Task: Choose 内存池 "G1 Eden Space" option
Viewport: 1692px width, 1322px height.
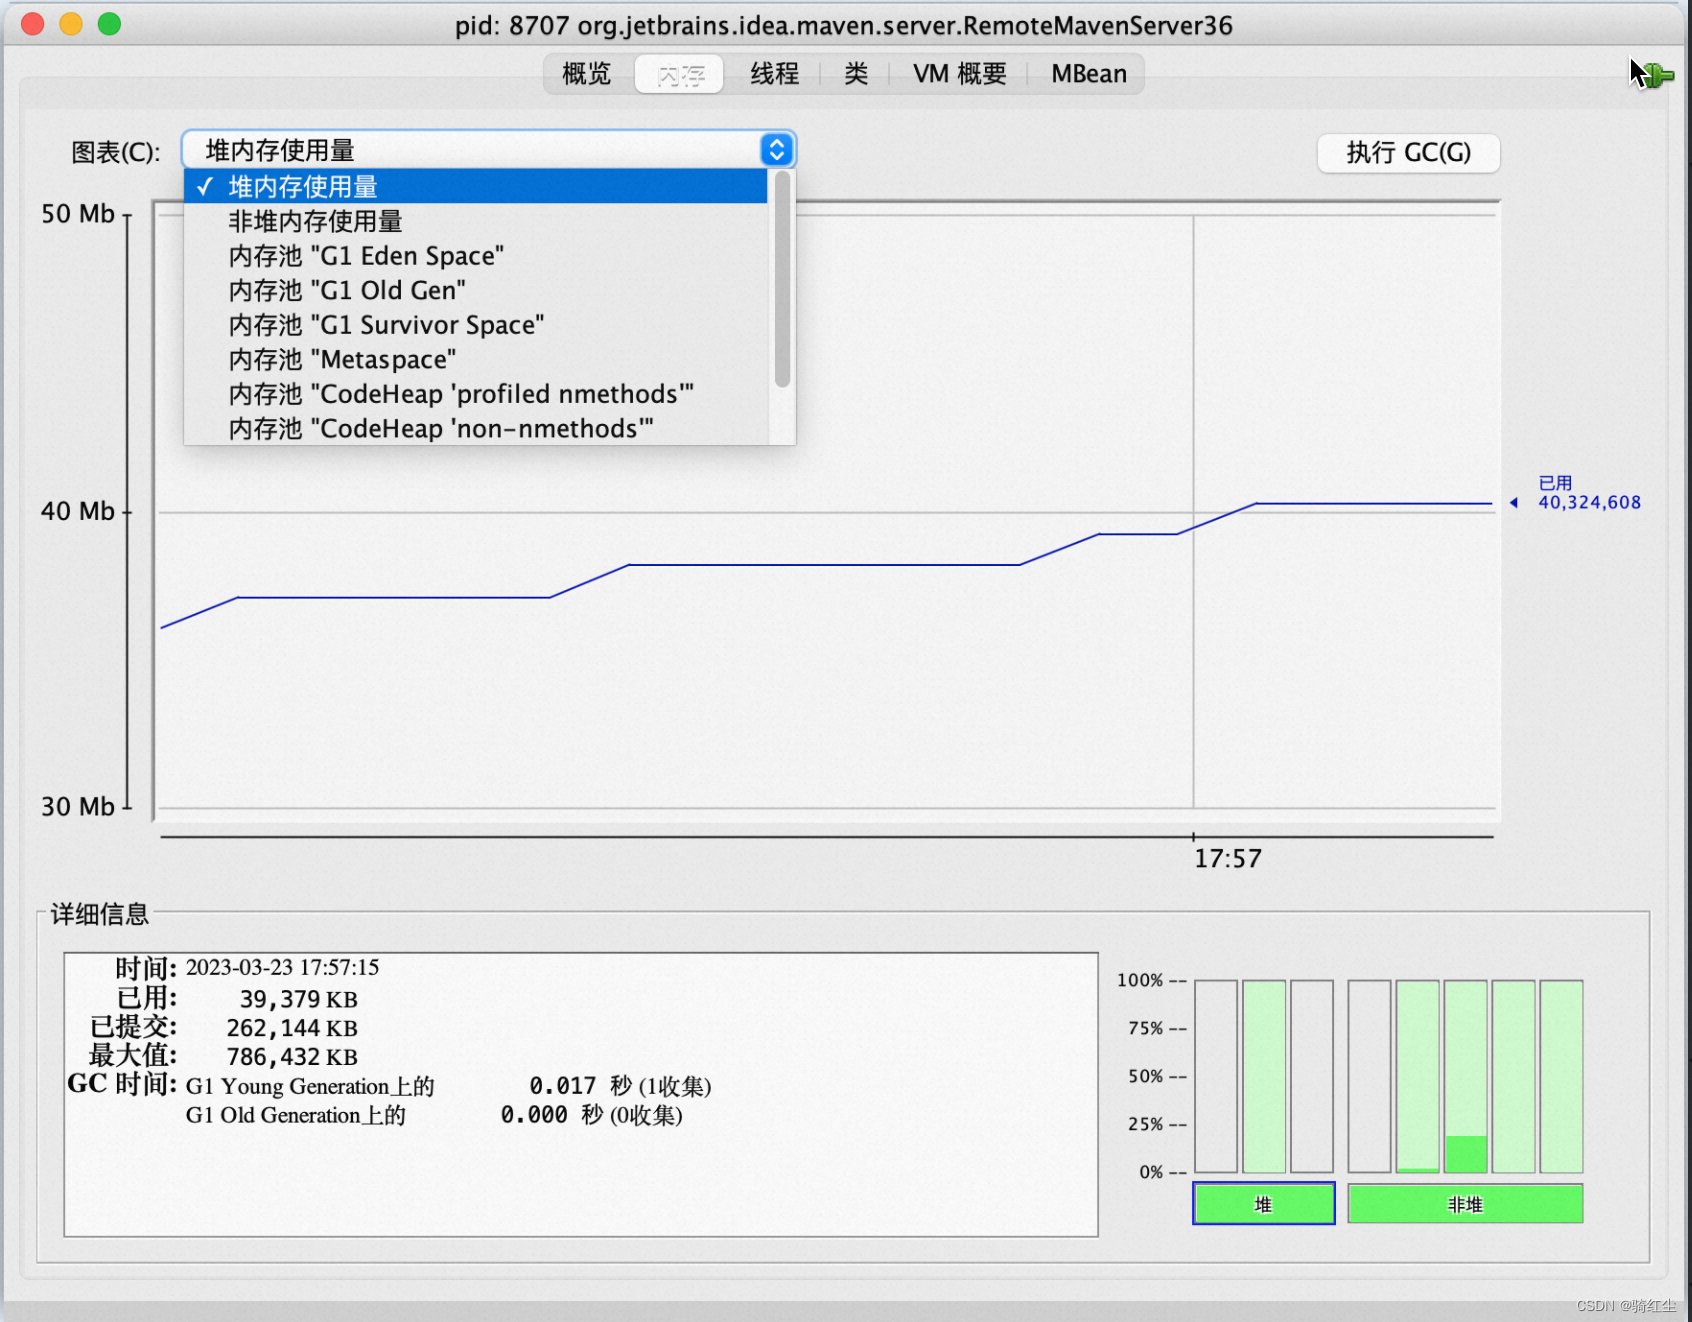Action: (x=476, y=256)
